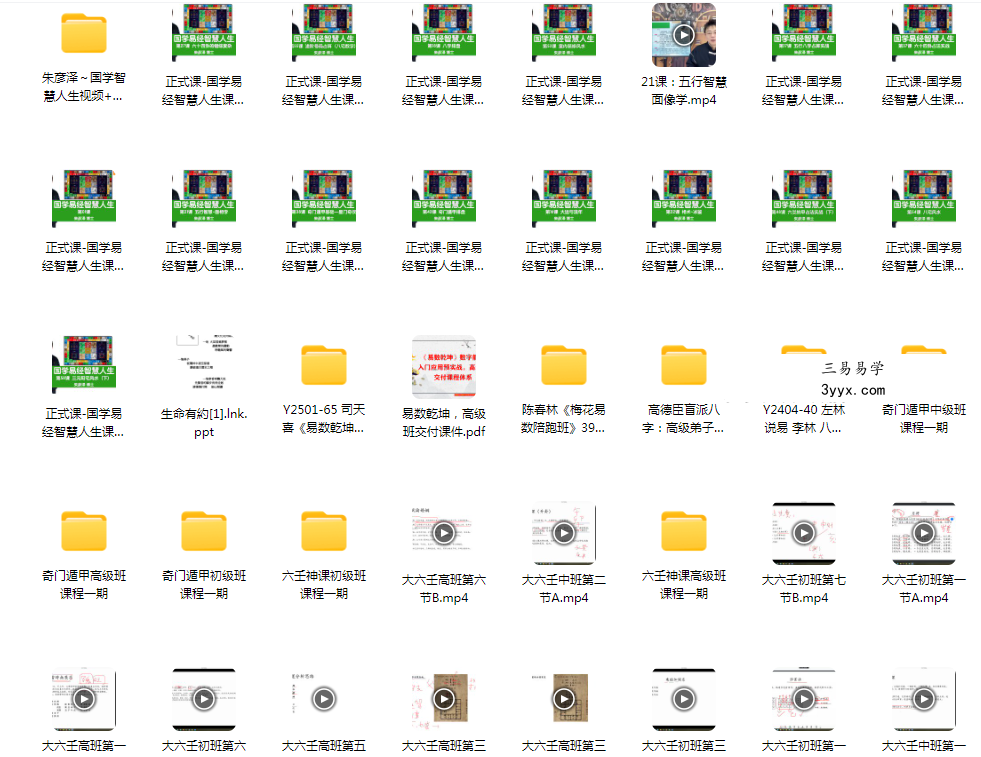
Task: Select the 奇门遁甲中级班课程一期 folder label
Action: tap(924, 419)
